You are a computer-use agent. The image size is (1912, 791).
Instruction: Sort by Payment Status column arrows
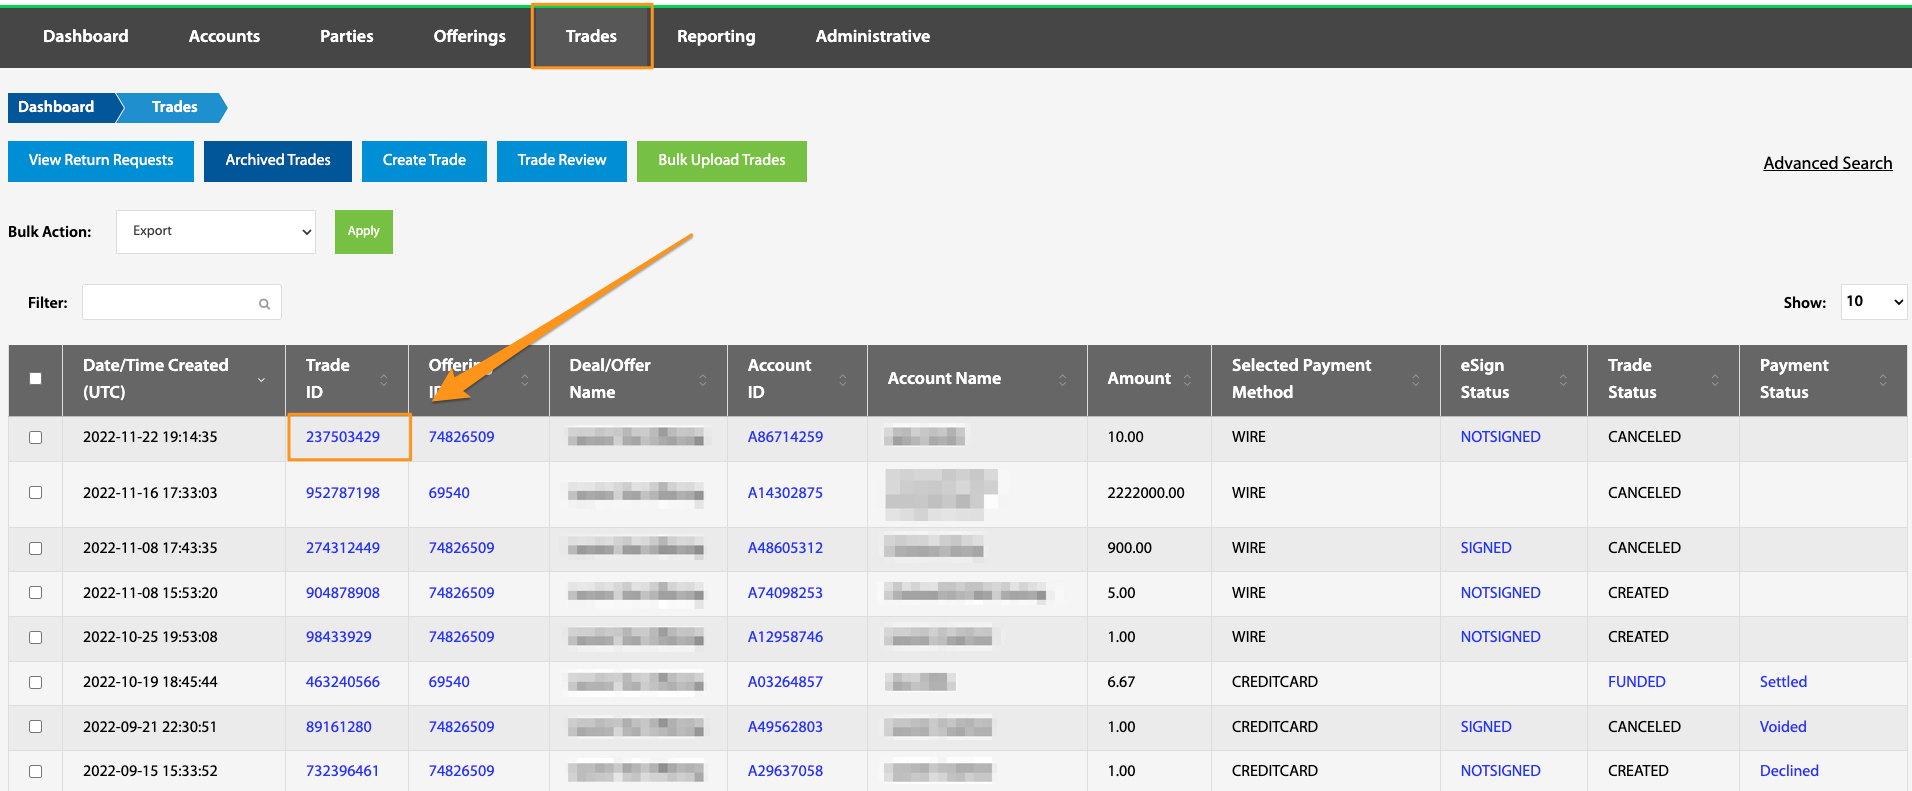click(1883, 380)
